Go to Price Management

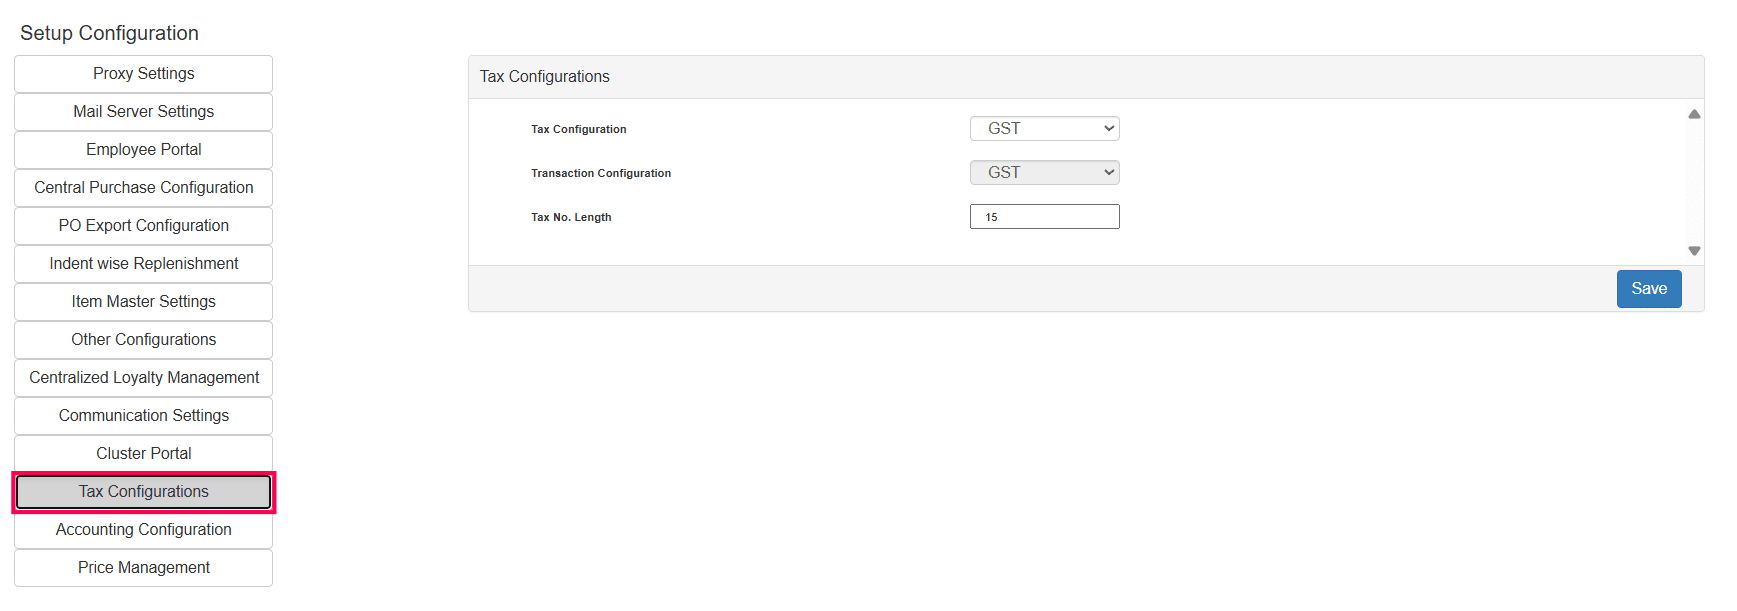(x=143, y=568)
